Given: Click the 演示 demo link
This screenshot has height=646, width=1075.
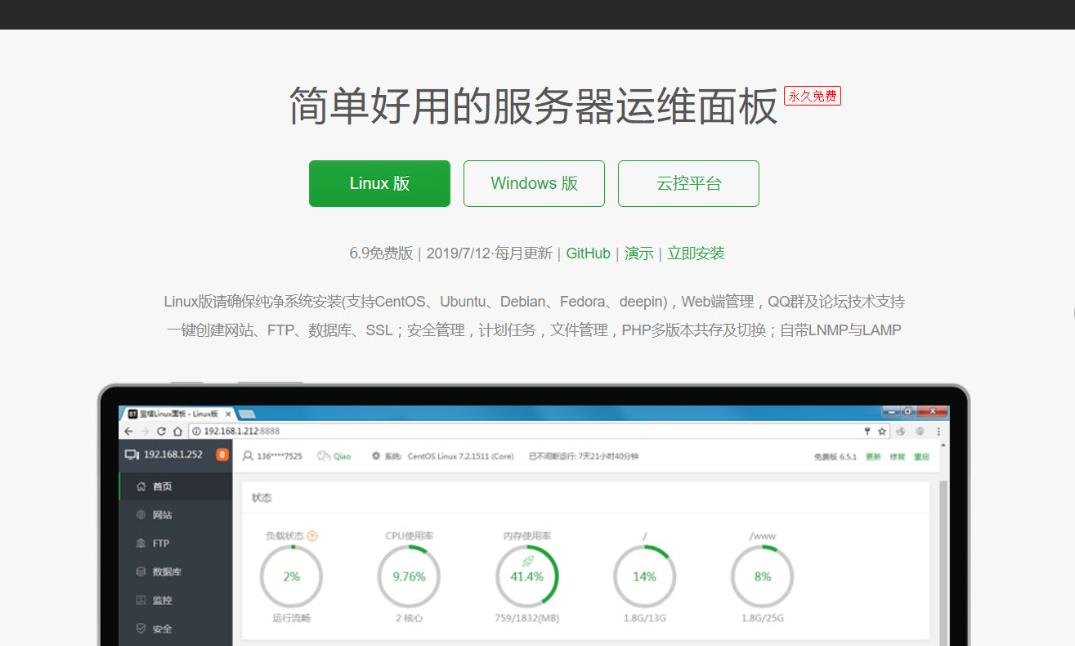Looking at the screenshot, I should point(638,254).
